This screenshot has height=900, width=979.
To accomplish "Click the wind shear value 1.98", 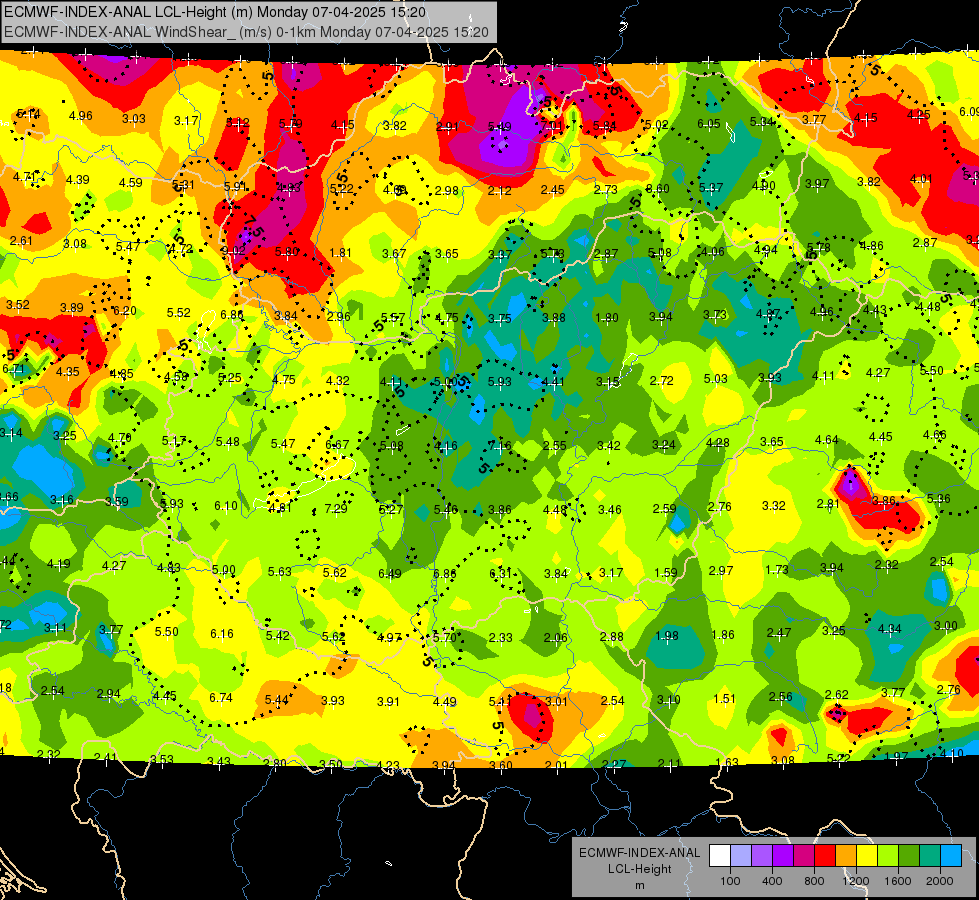I will pyautogui.click(x=667, y=635).
